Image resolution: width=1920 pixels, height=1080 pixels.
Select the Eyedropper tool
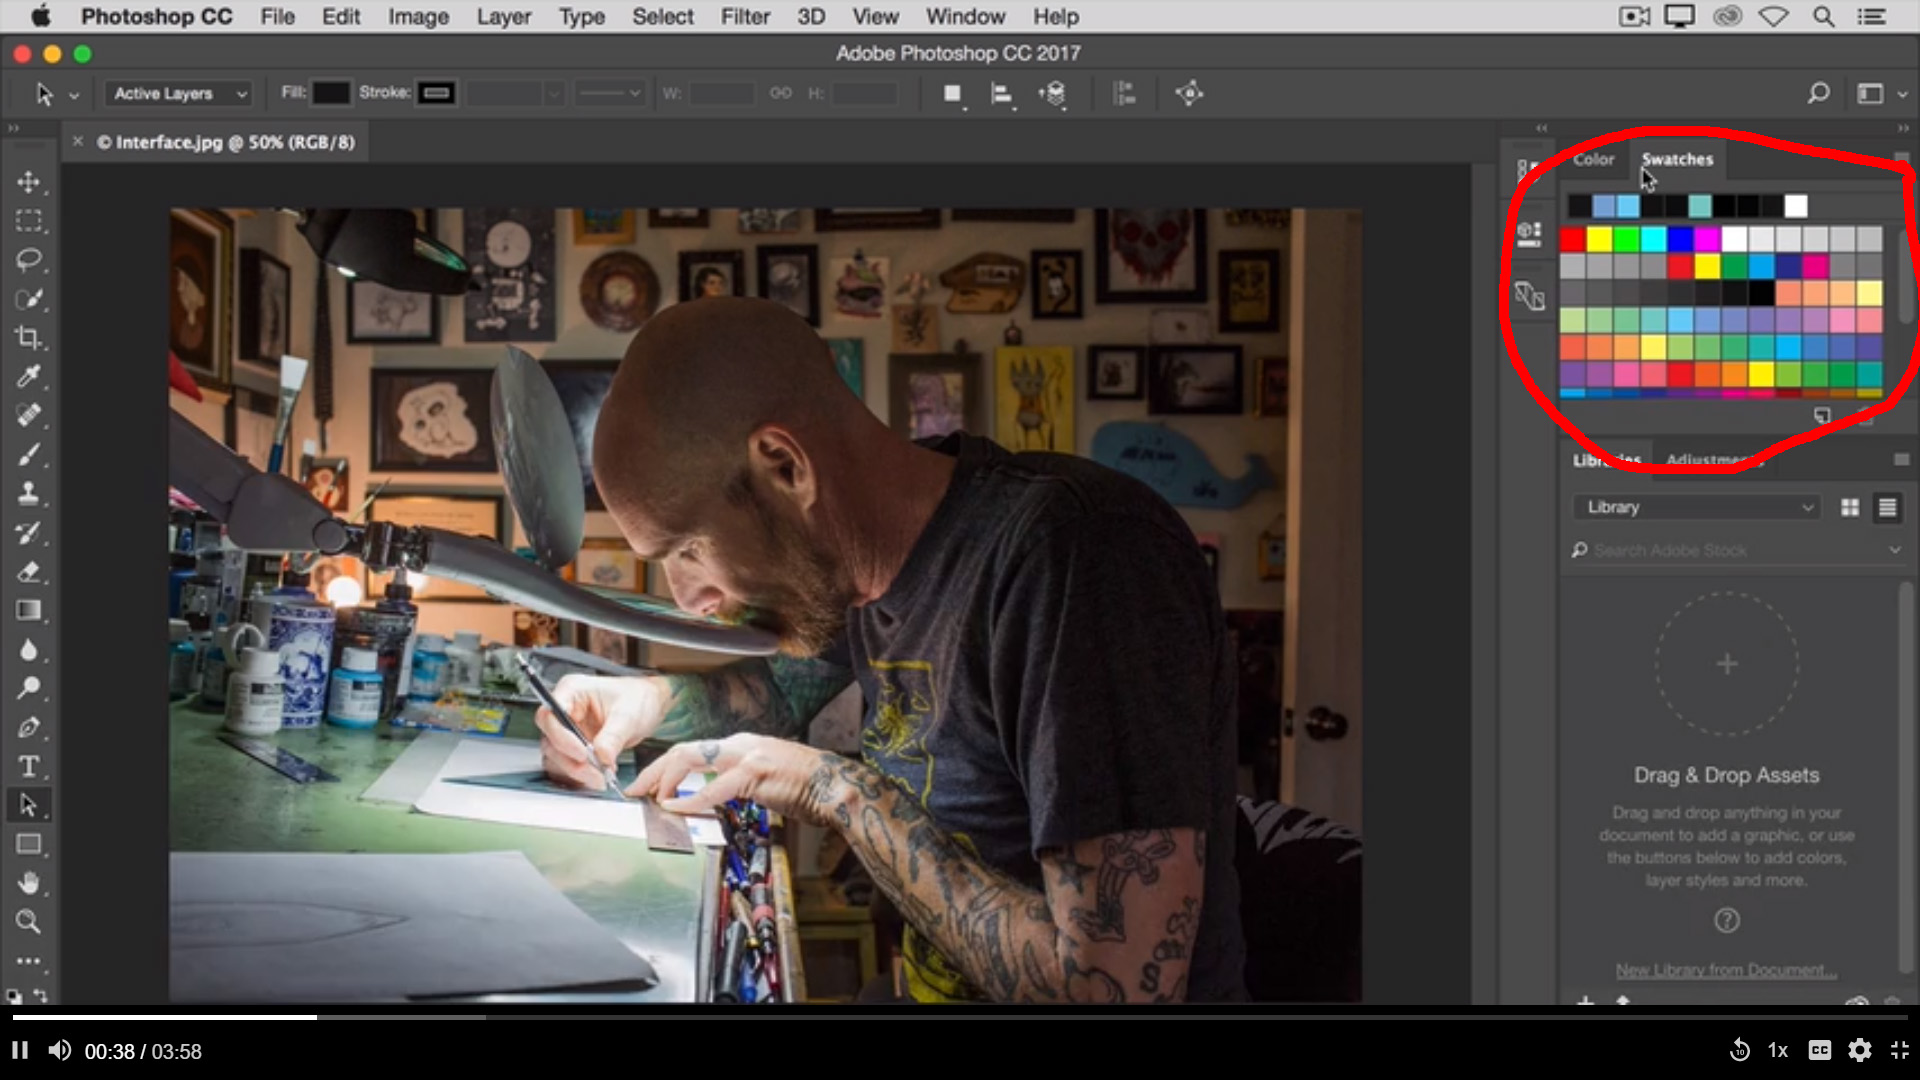30,376
